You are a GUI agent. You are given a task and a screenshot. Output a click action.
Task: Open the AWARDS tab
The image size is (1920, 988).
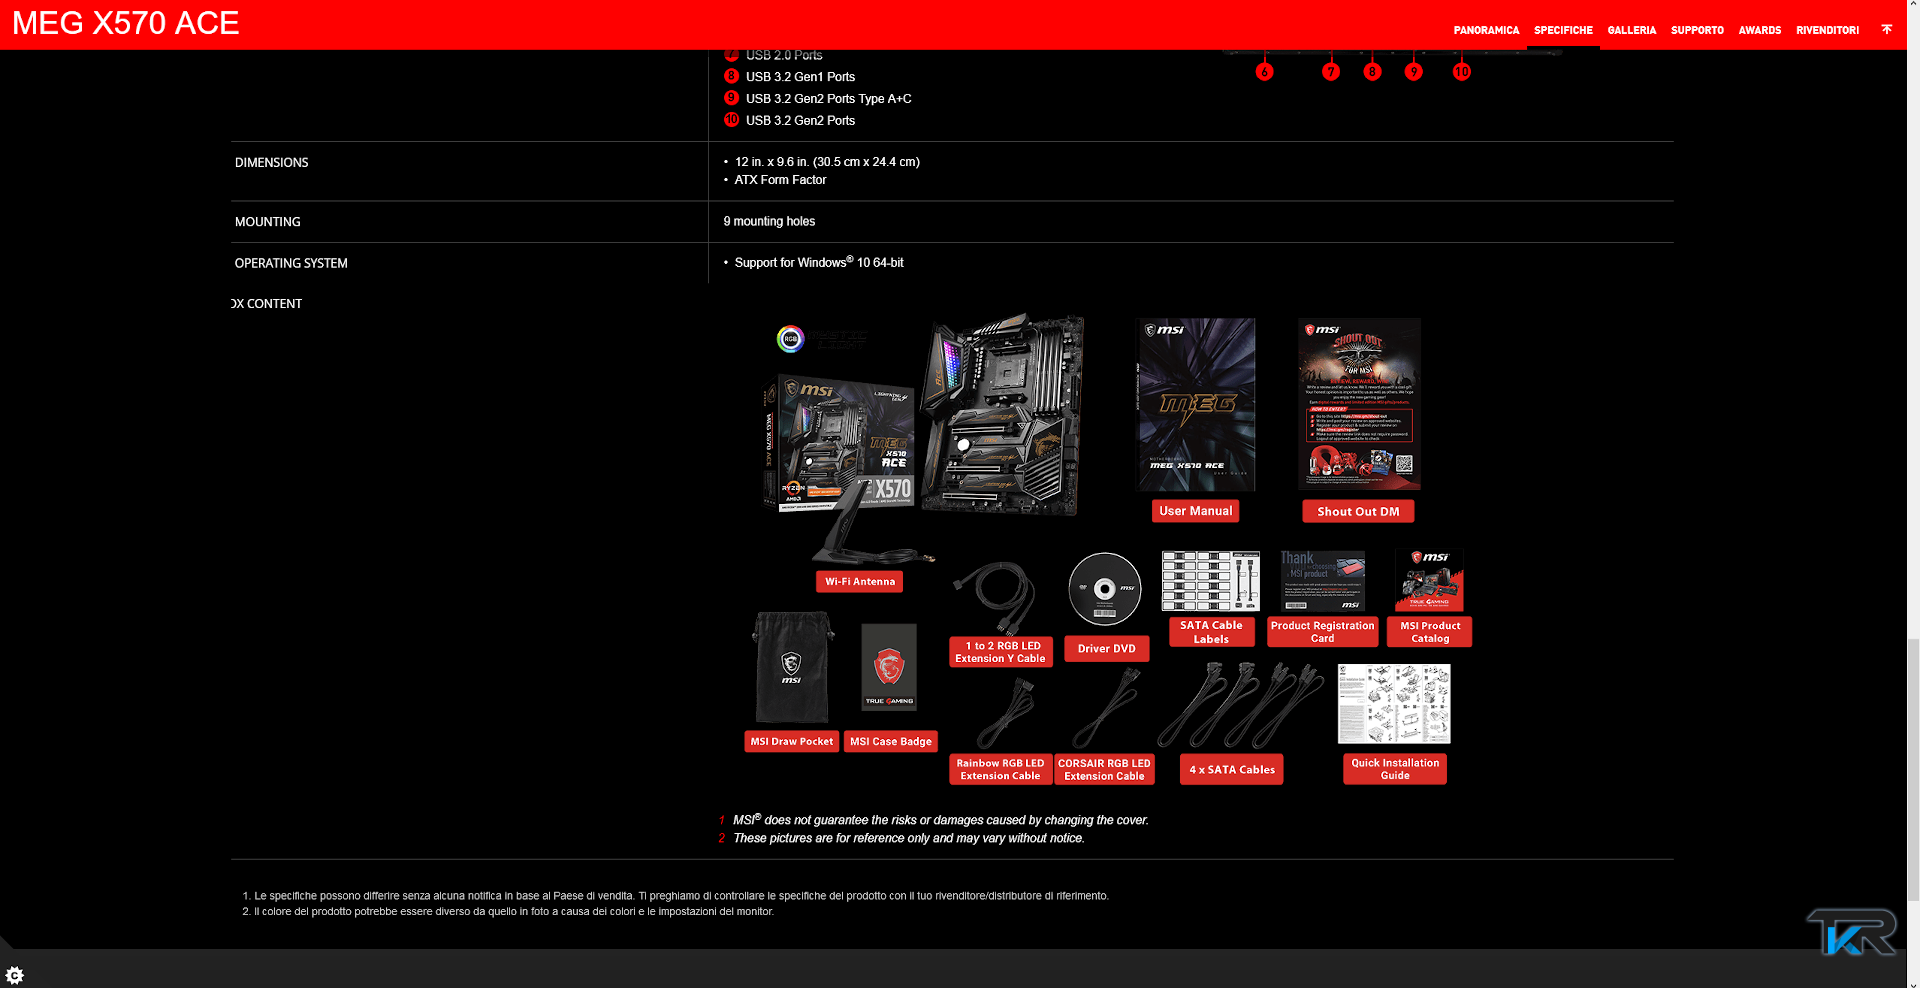point(1759,30)
